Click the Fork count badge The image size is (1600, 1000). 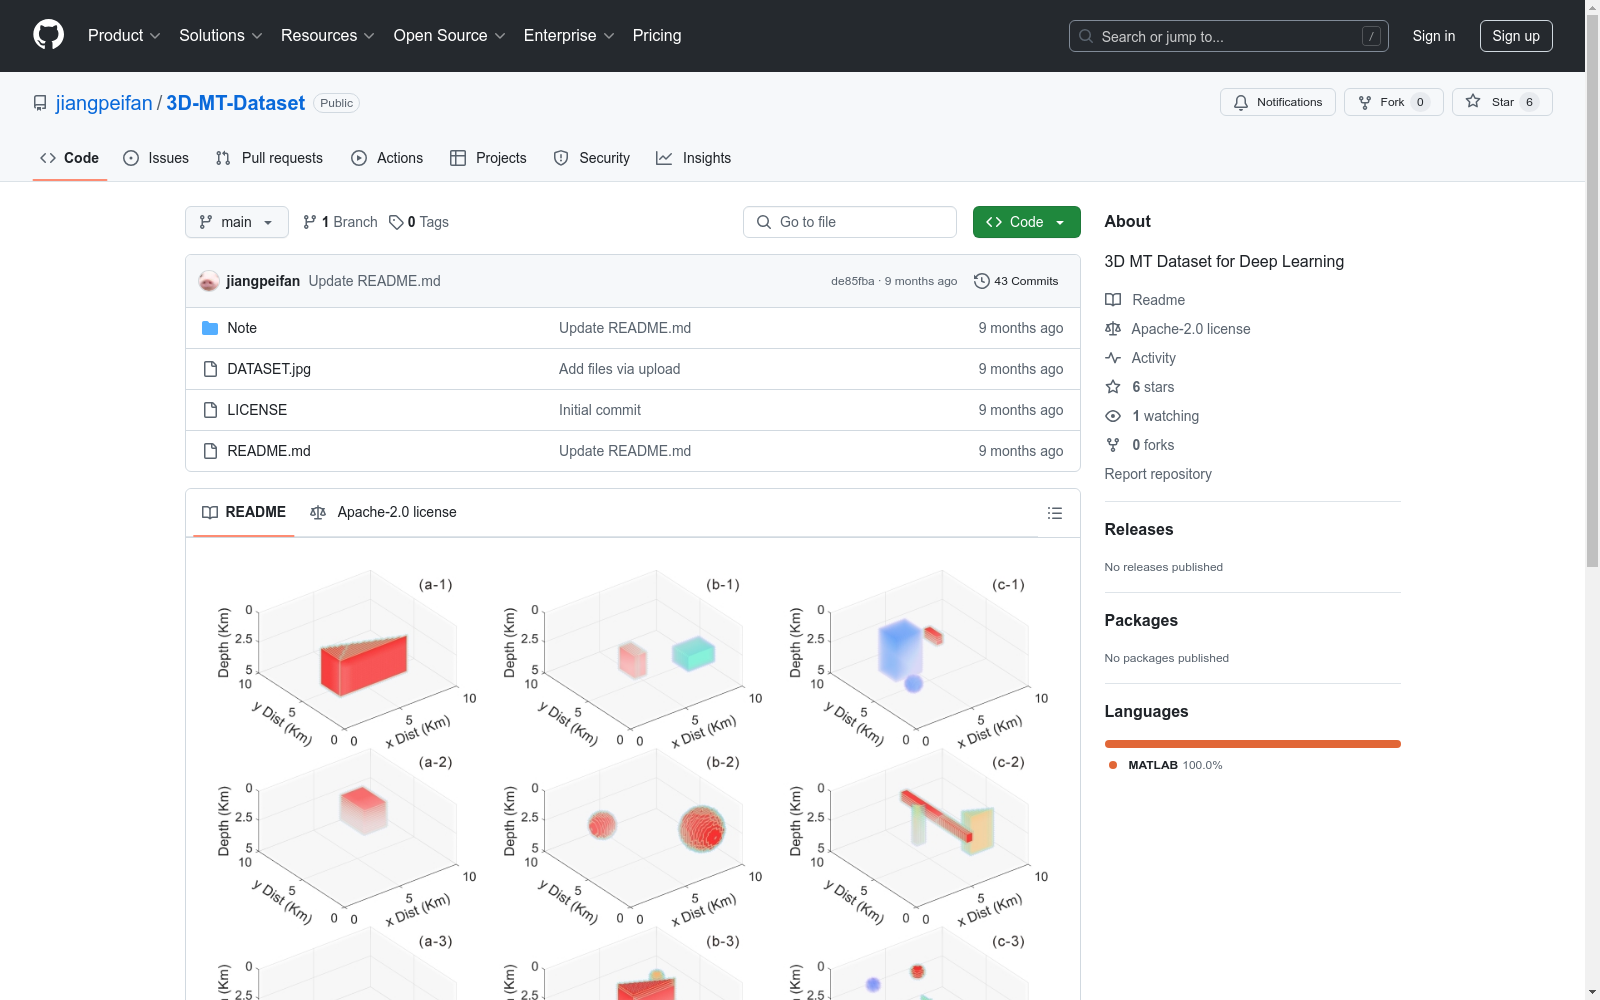[x=1420, y=102]
